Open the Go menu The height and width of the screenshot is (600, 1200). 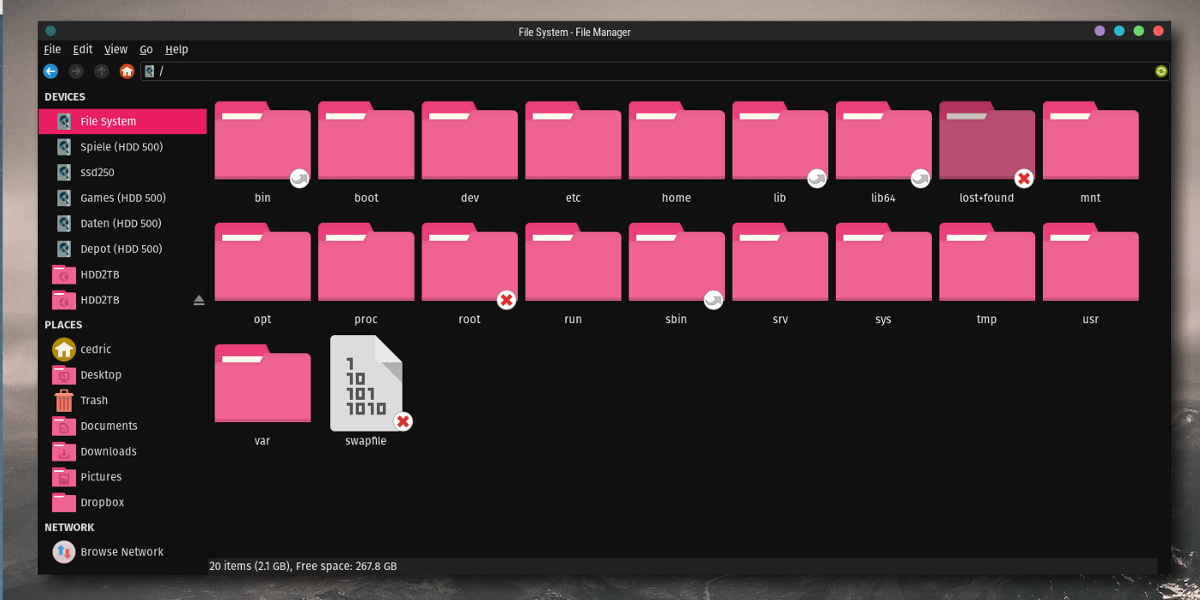click(x=146, y=49)
